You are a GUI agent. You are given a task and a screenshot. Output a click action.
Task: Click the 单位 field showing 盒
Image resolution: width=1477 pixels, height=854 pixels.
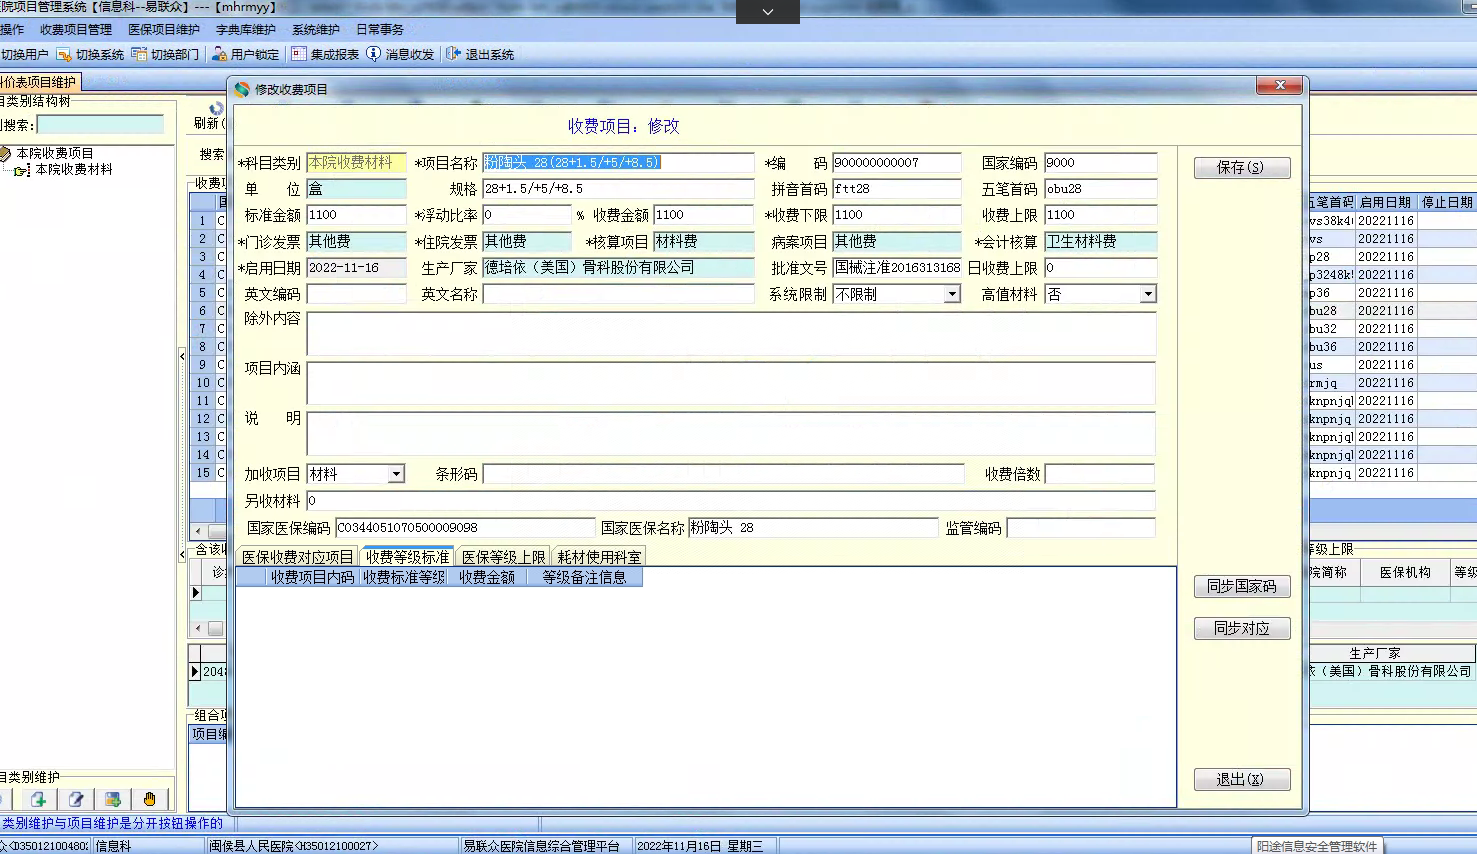[x=356, y=188]
